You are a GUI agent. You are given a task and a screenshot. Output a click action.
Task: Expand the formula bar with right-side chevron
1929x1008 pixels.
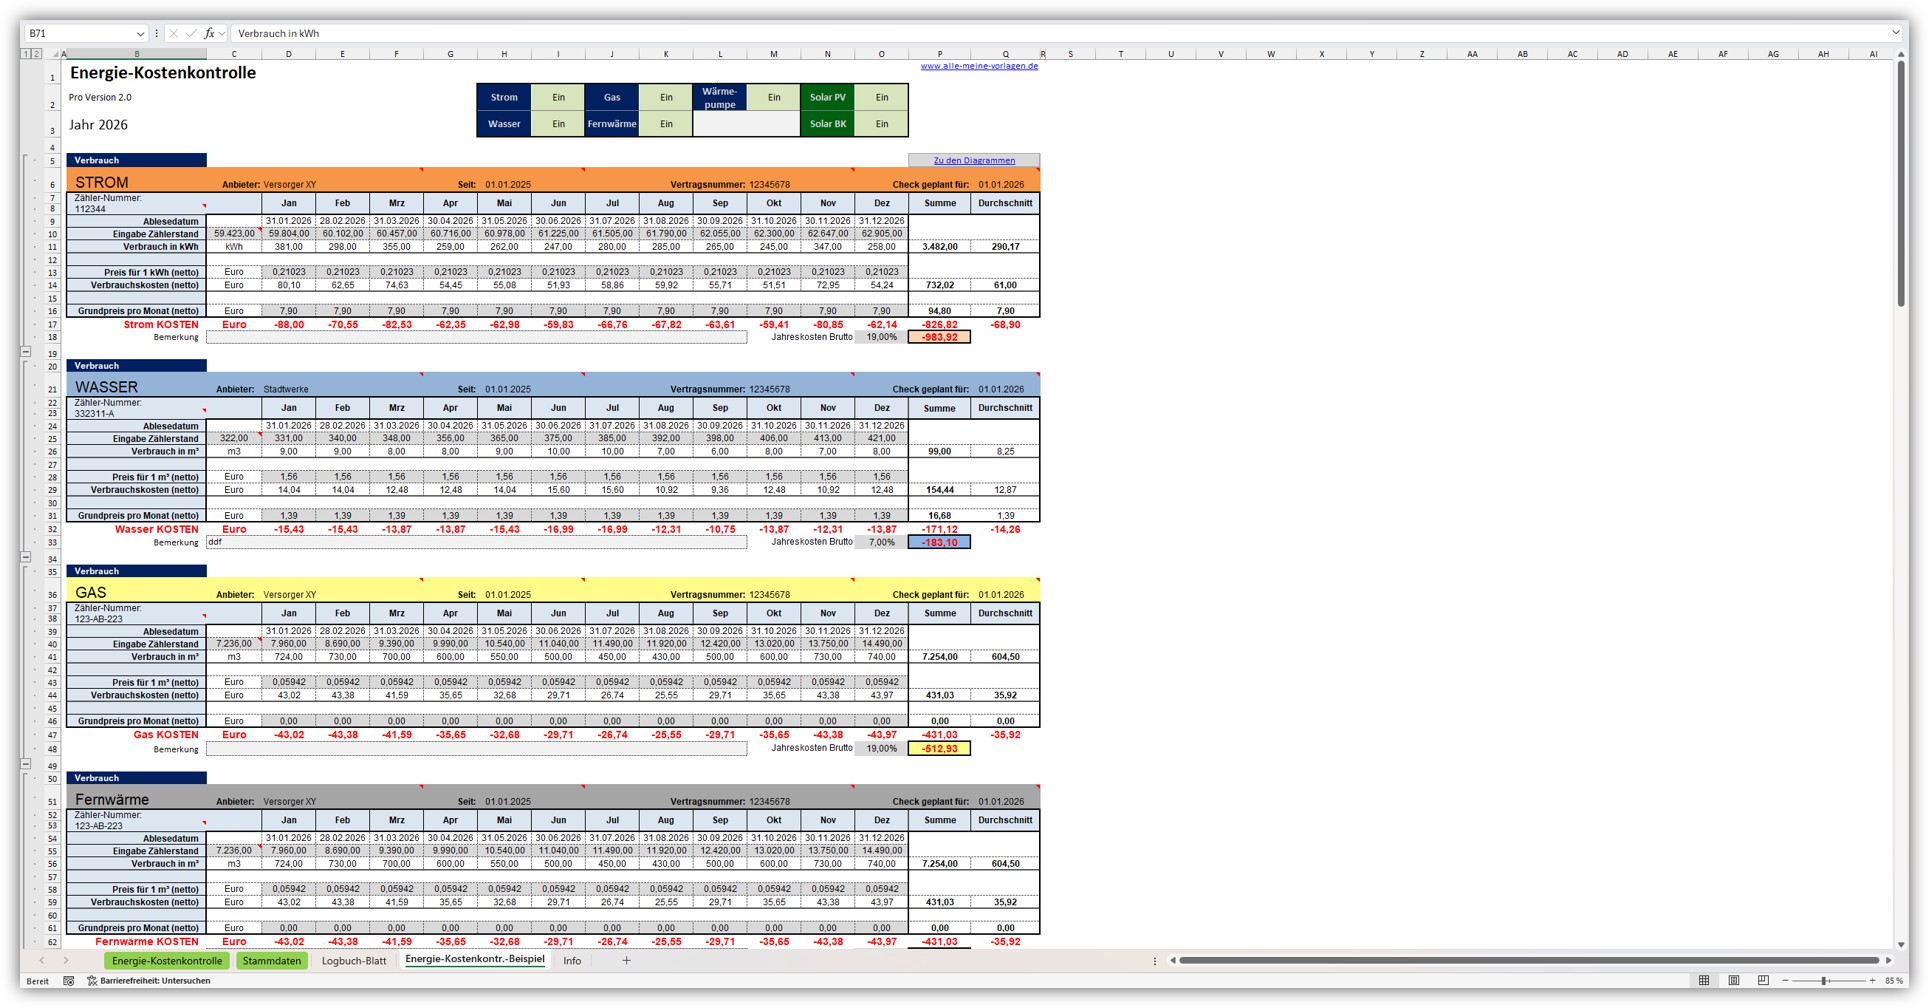1895,33
